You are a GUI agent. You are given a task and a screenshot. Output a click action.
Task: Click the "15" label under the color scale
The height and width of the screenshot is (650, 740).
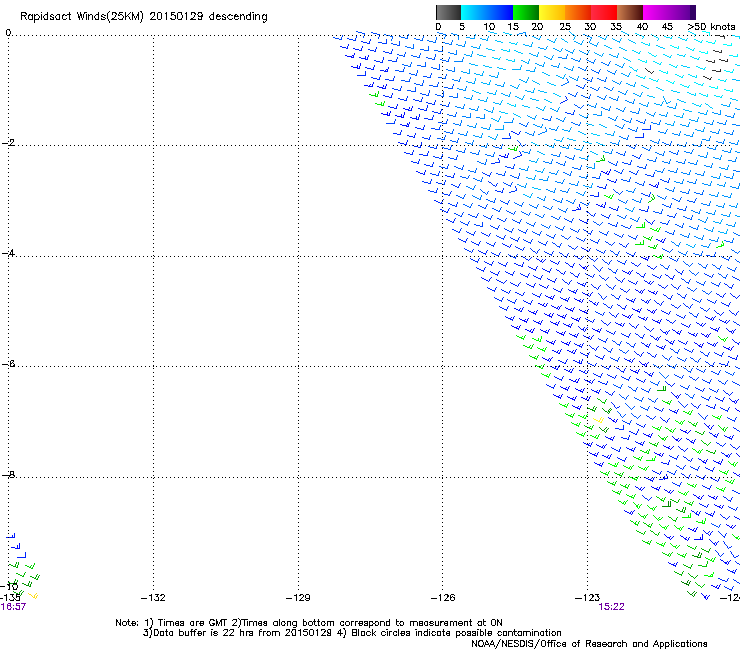click(513, 26)
